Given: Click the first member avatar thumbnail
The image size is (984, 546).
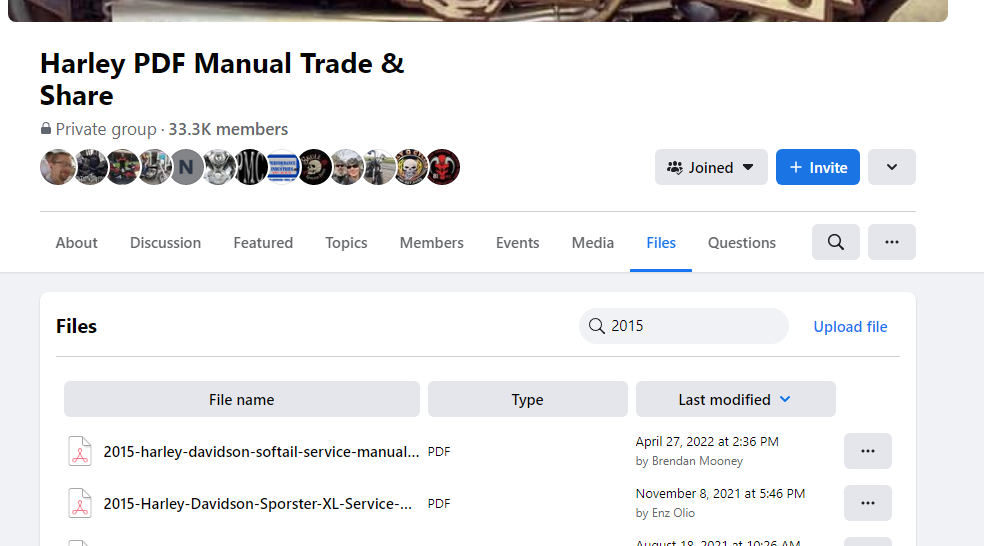Looking at the screenshot, I should pyautogui.click(x=58, y=167).
